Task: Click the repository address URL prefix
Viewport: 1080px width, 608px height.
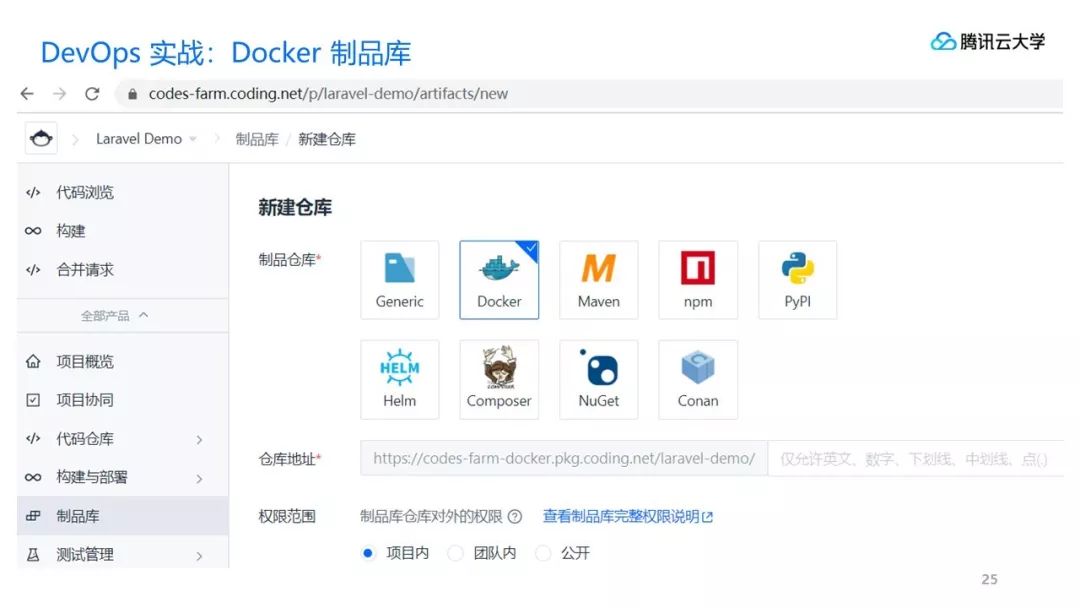Action: point(564,459)
